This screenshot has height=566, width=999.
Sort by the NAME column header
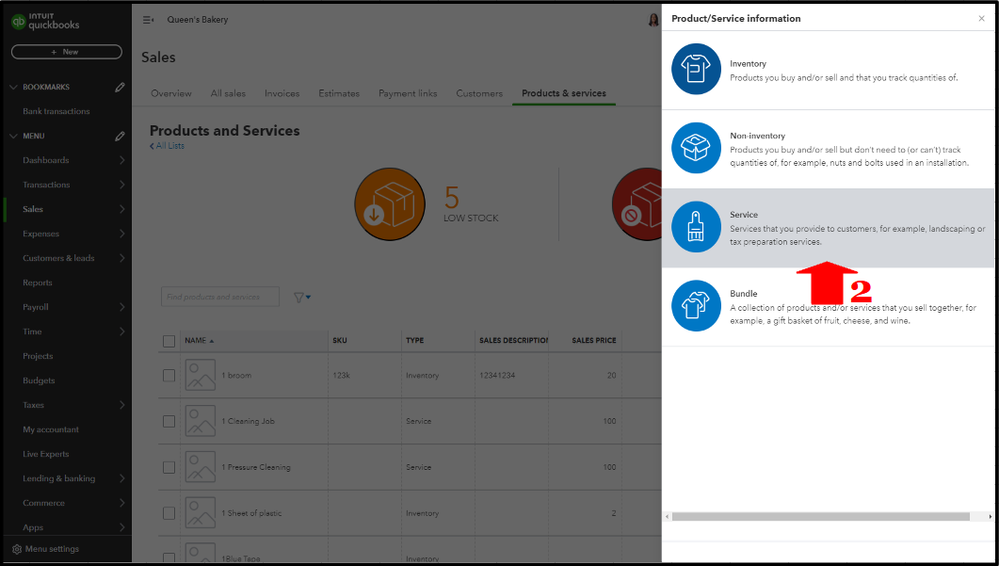tap(199, 341)
